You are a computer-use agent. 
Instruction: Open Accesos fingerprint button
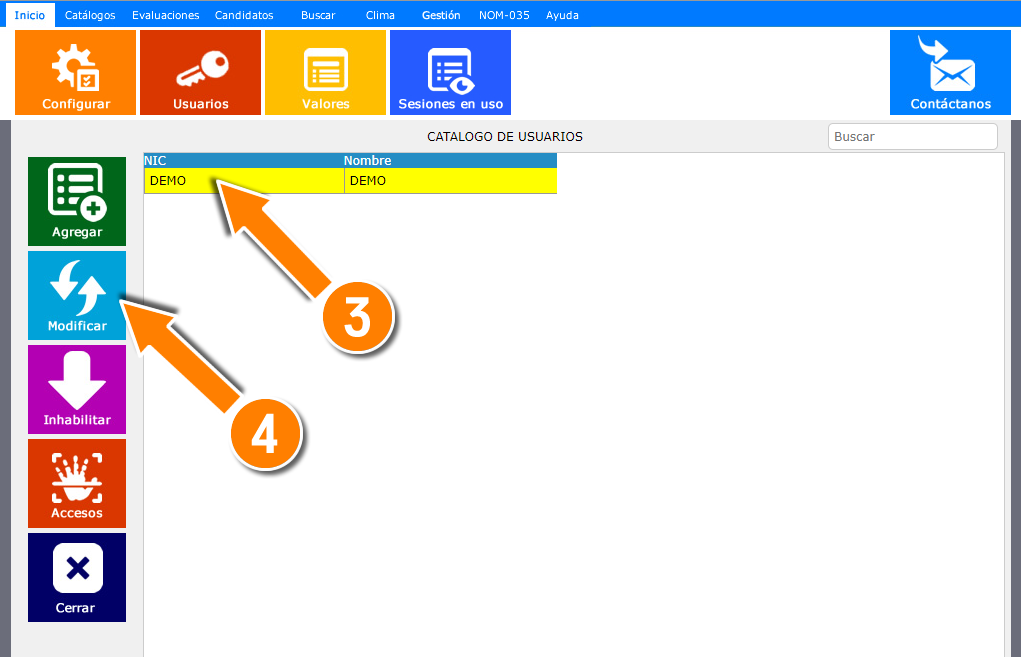tap(77, 483)
